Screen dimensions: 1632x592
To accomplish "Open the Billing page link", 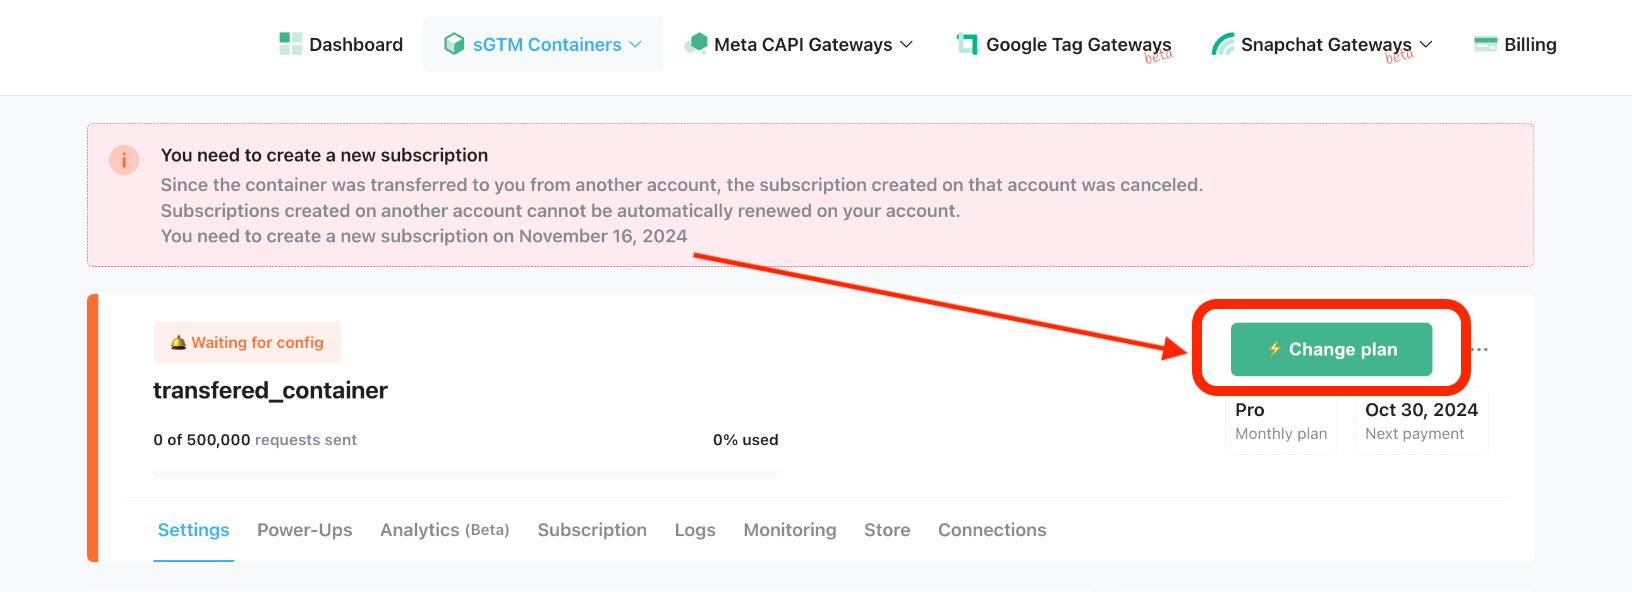I will click(x=1530, y=44).
